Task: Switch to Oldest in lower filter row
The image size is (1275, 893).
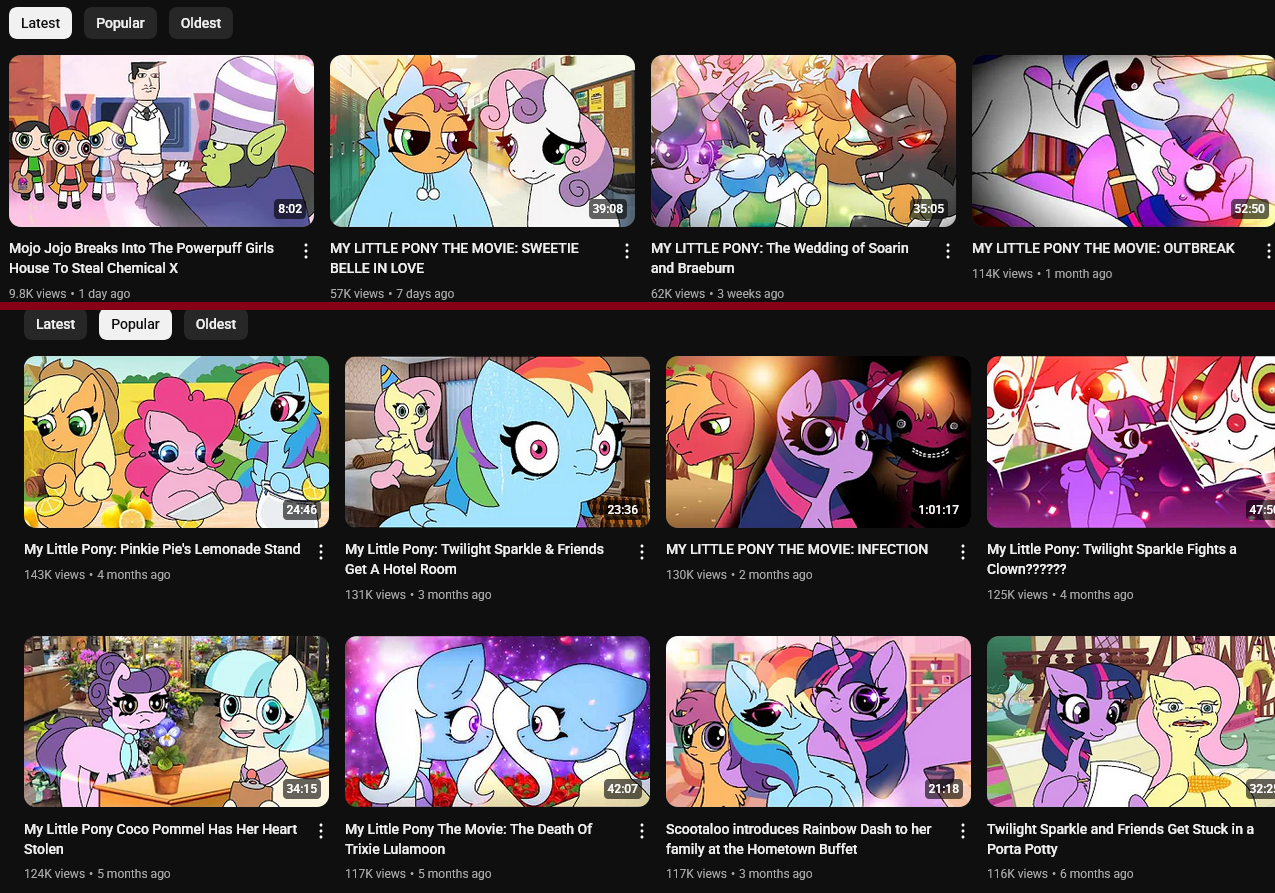Action: pyautogui.click(x=216, y=324)
